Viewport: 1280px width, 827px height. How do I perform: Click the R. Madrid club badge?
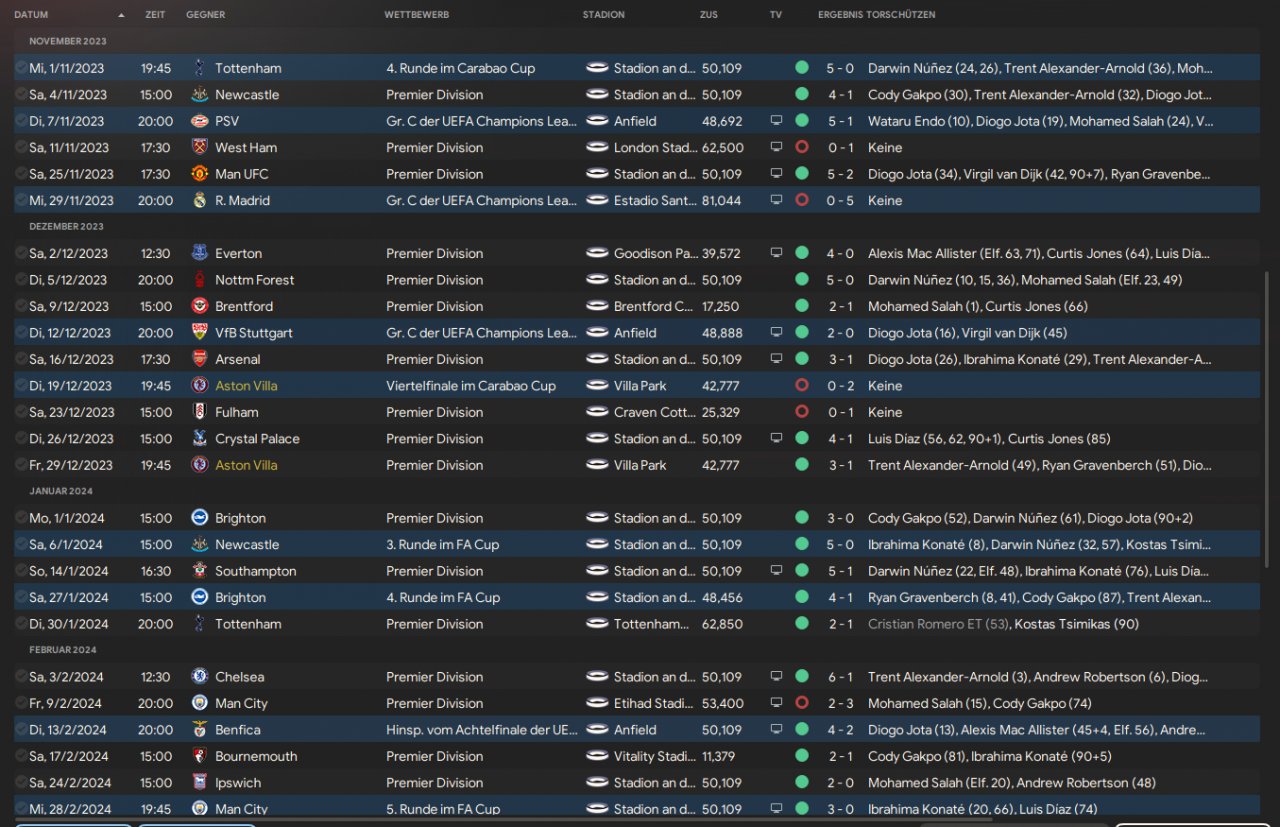pos(199,200)
